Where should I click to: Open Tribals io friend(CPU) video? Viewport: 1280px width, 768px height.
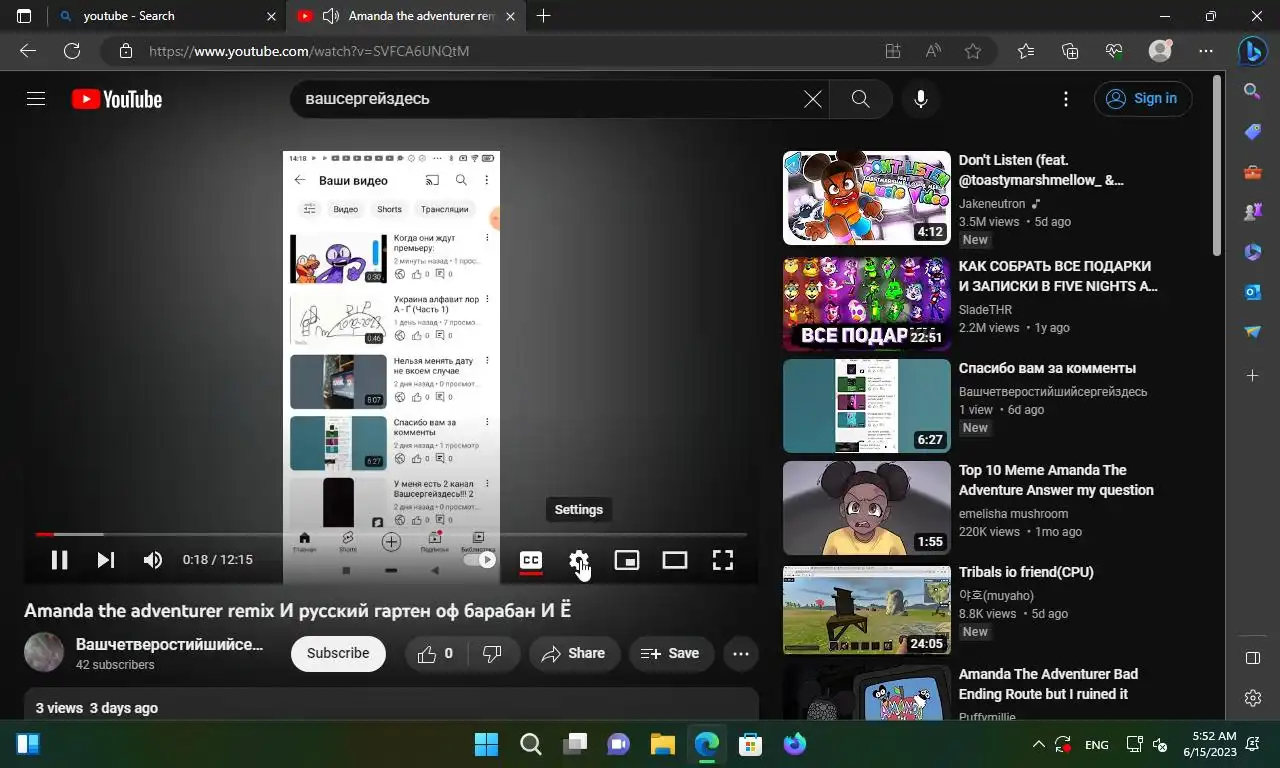click(1026, 572)
